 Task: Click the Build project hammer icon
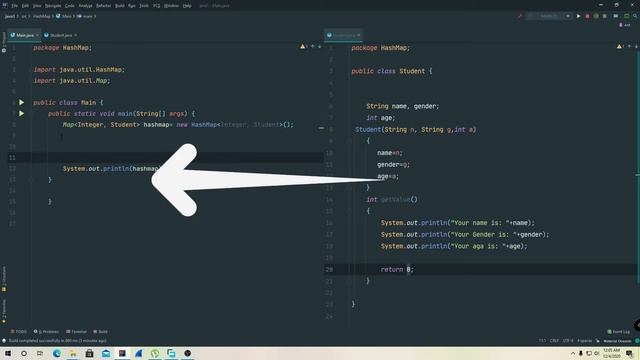[x=520, y=16]
